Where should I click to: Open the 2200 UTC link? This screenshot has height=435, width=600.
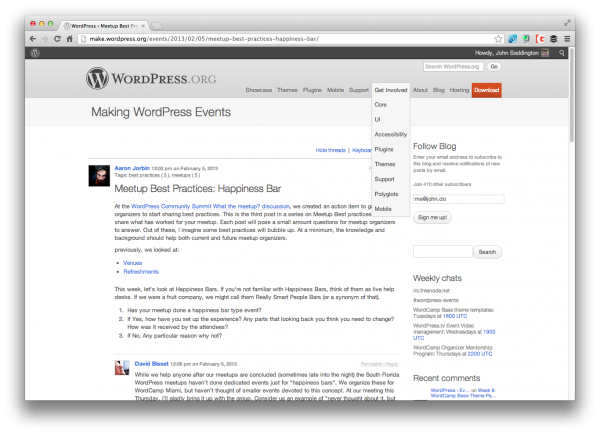480,354
